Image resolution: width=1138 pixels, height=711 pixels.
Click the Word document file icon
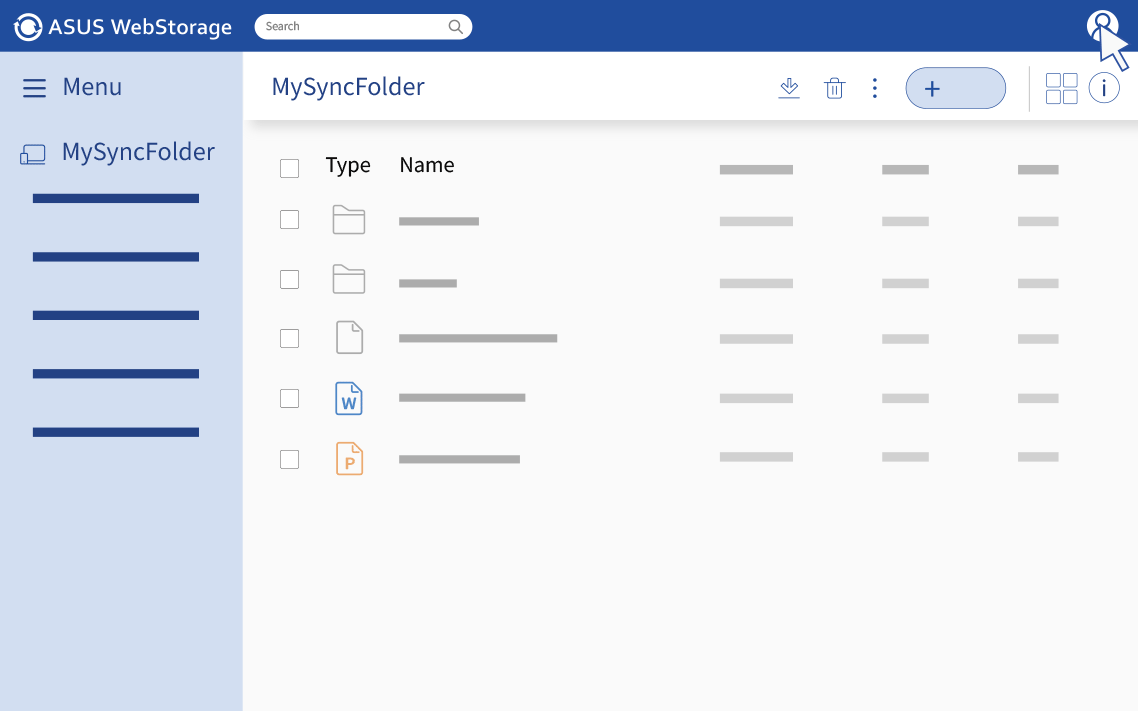tap(348, 398)
